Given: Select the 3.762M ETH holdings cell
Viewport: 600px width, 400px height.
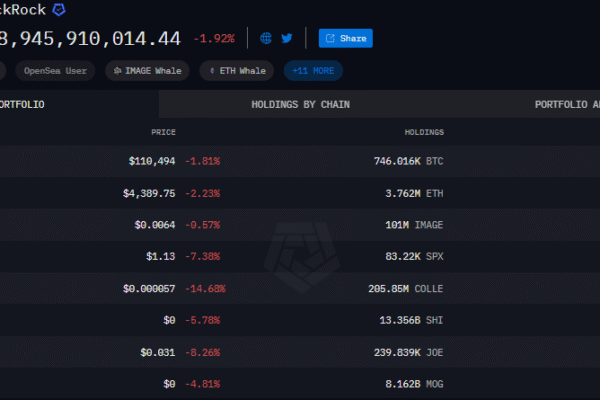Looking at the screenshot, I should (x=414, y=193).
